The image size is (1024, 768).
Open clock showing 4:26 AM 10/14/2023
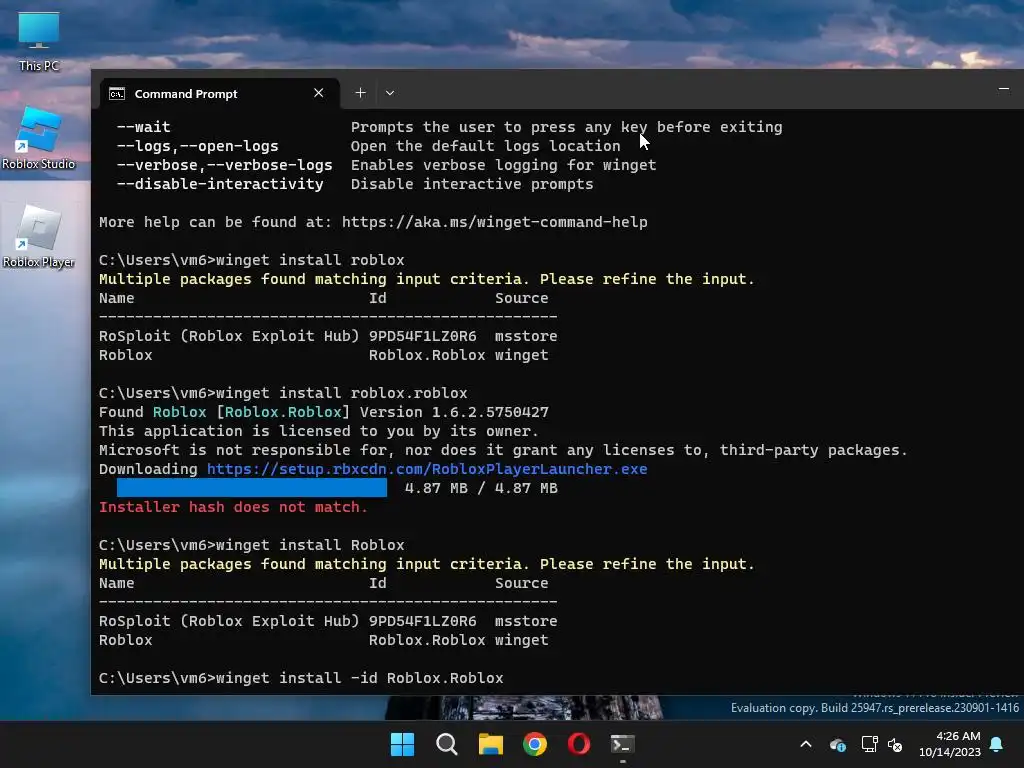click(x=950, y=744)
